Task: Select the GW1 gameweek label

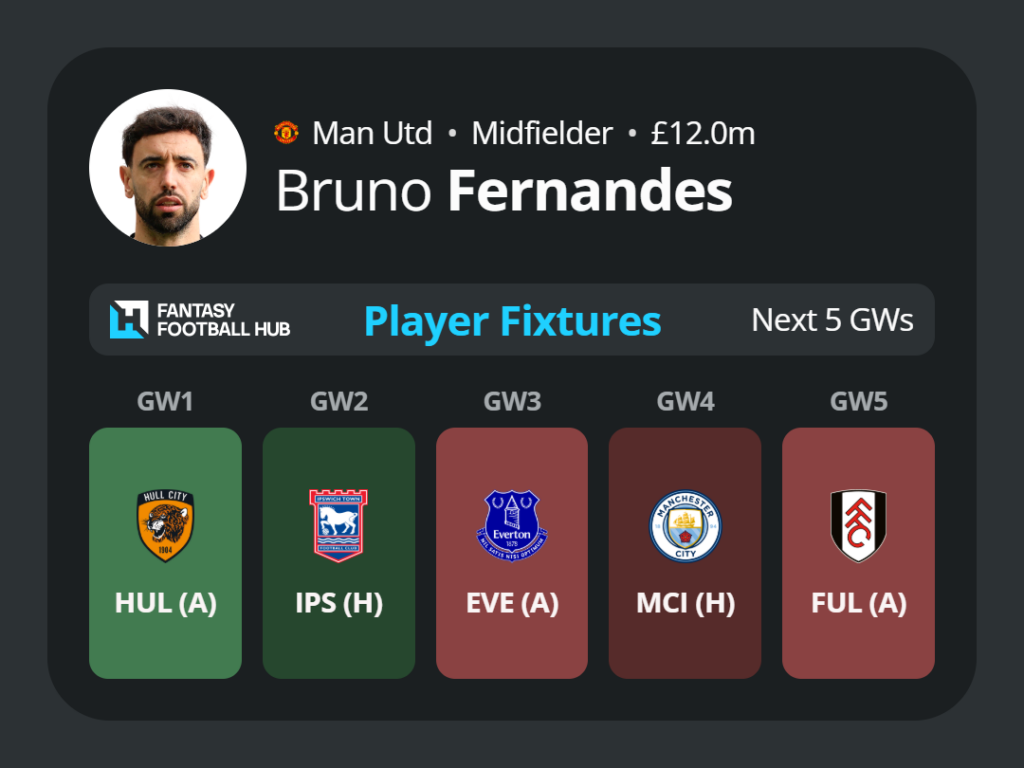Action: (x=165, y=401)
